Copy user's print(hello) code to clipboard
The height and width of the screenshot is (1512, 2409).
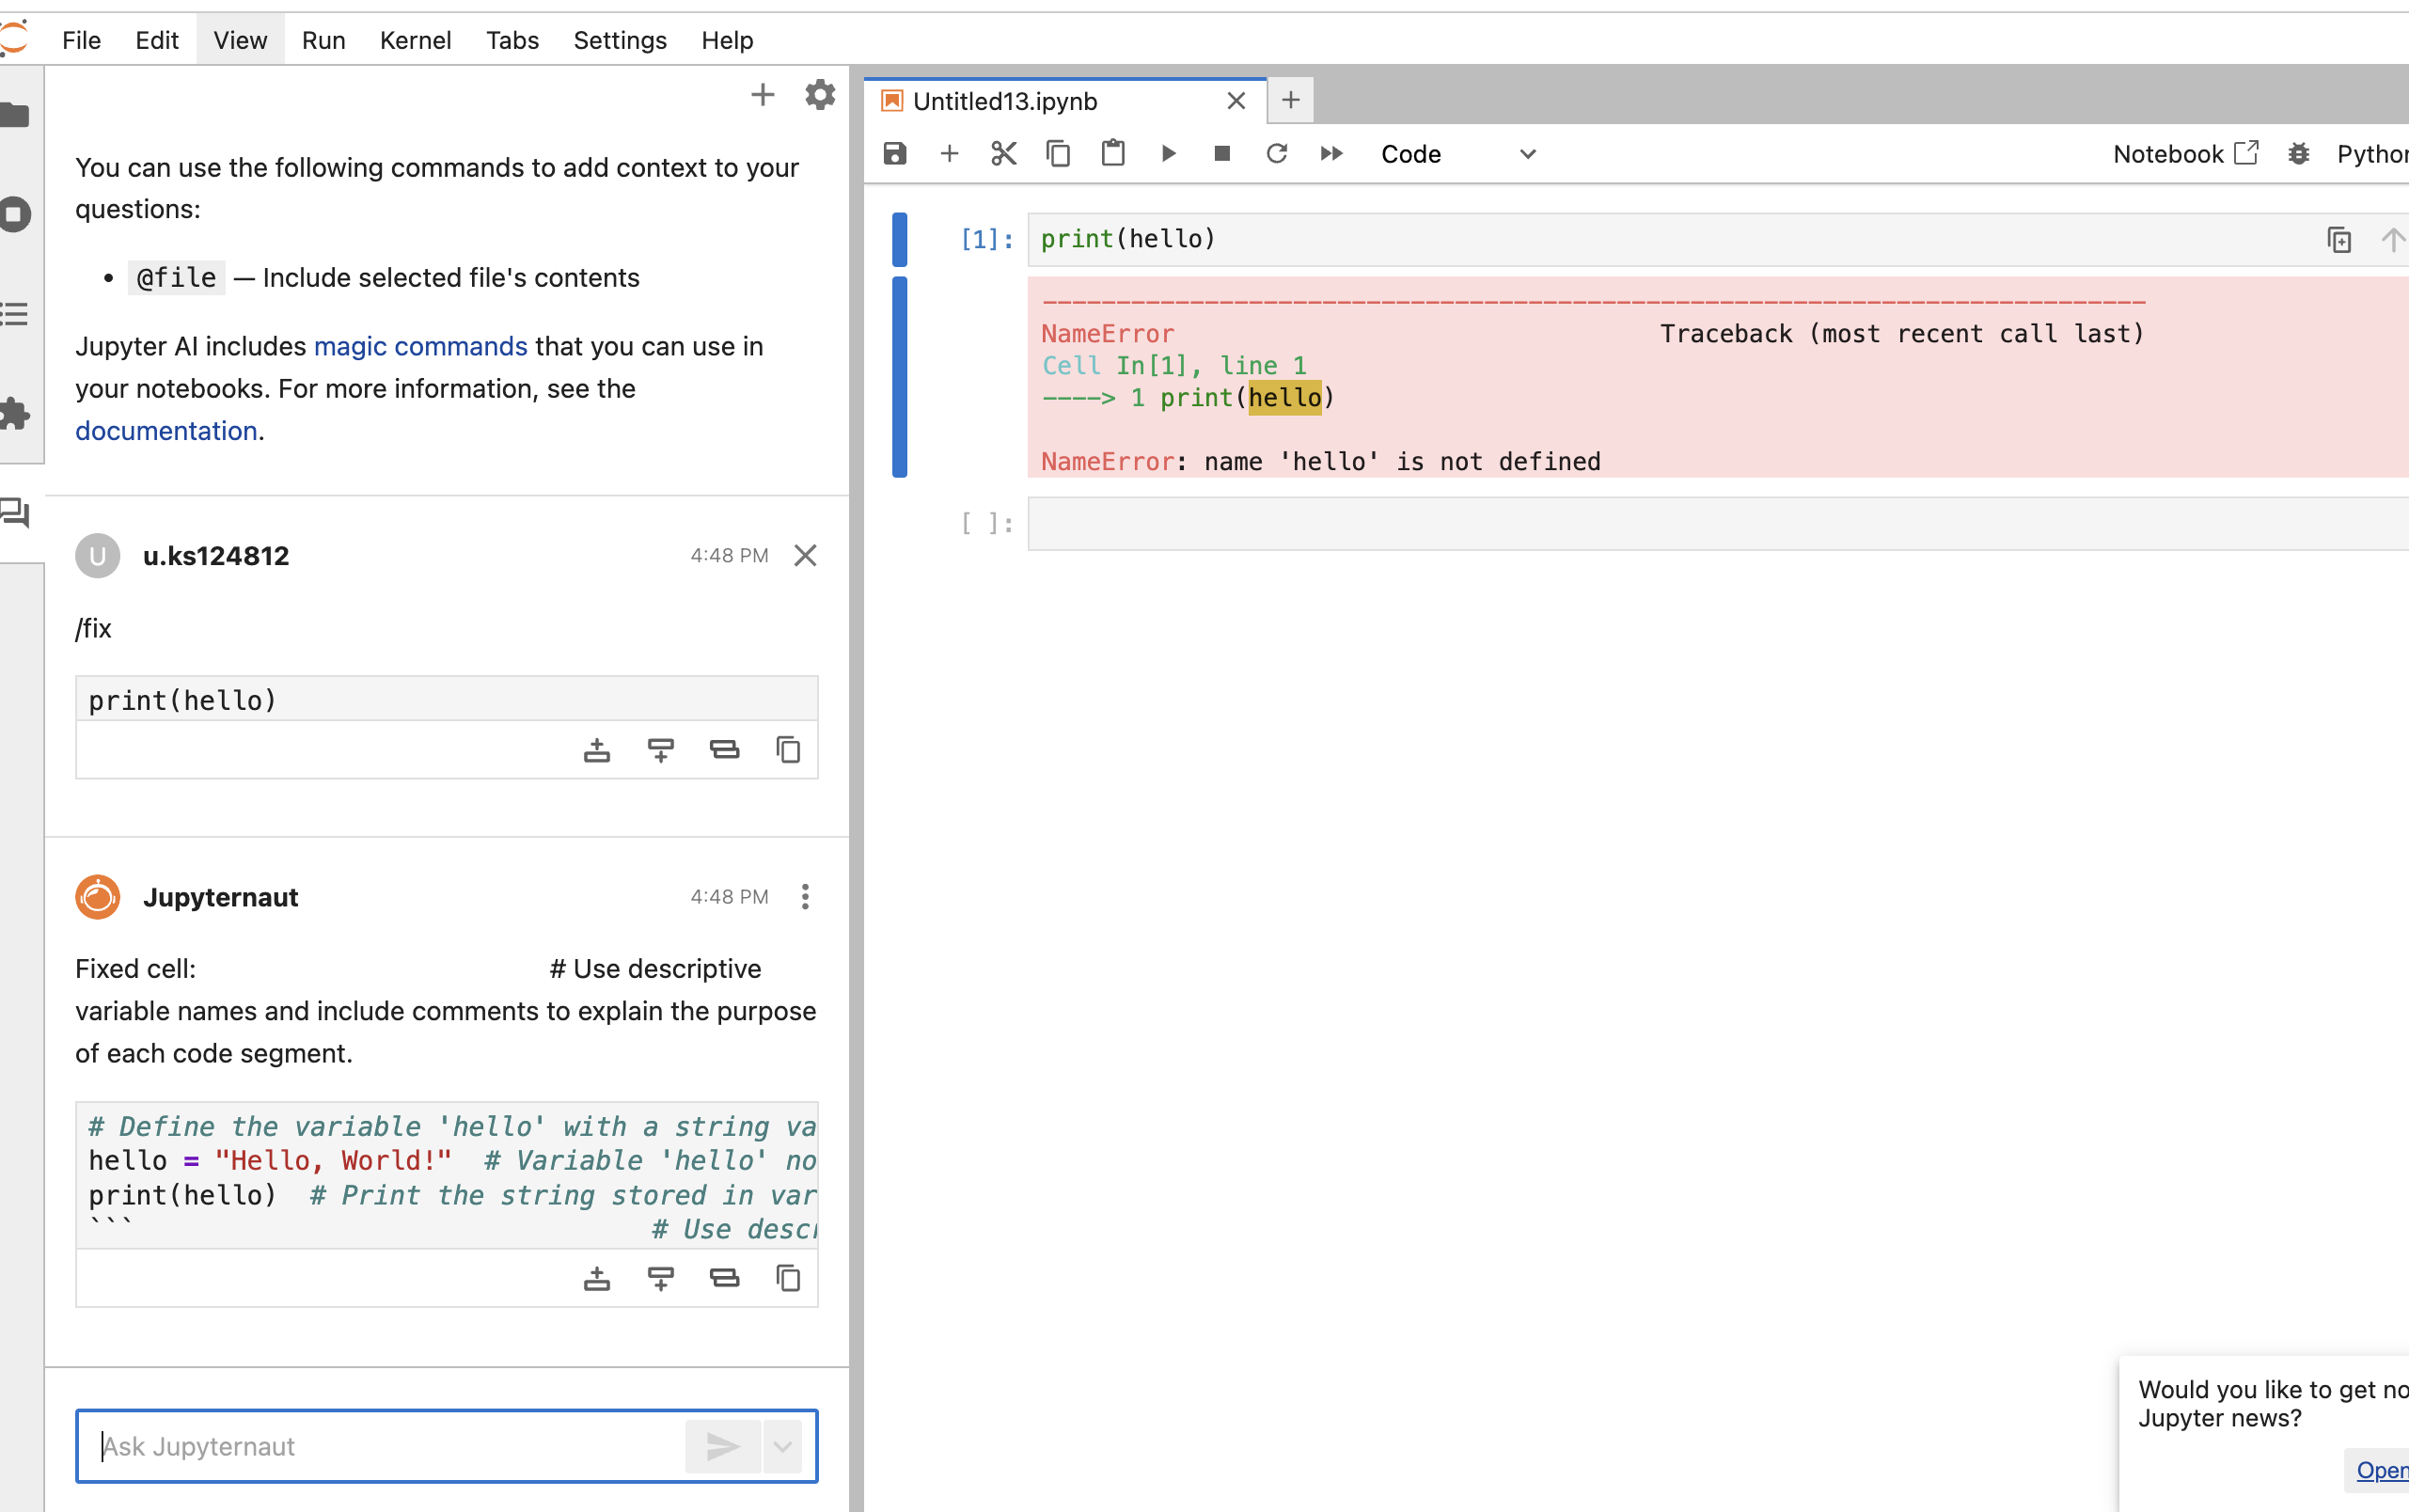point(789,750)
